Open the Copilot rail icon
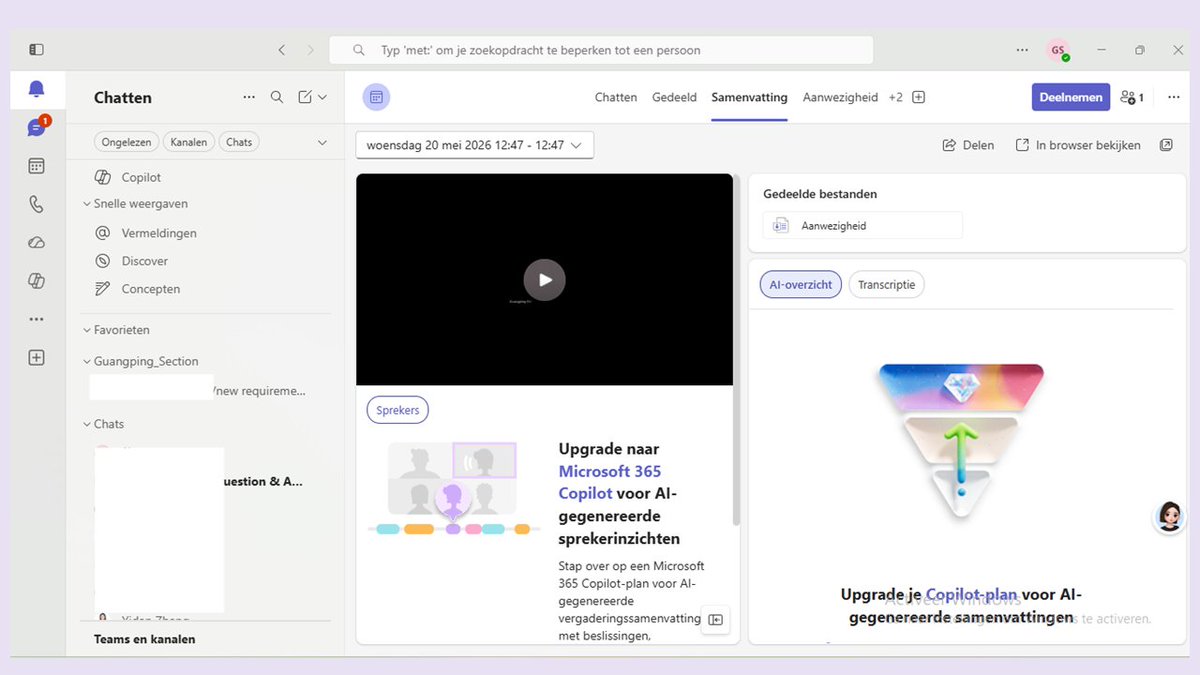This screenshot has height=675, width=1200. tap(36, 281)
